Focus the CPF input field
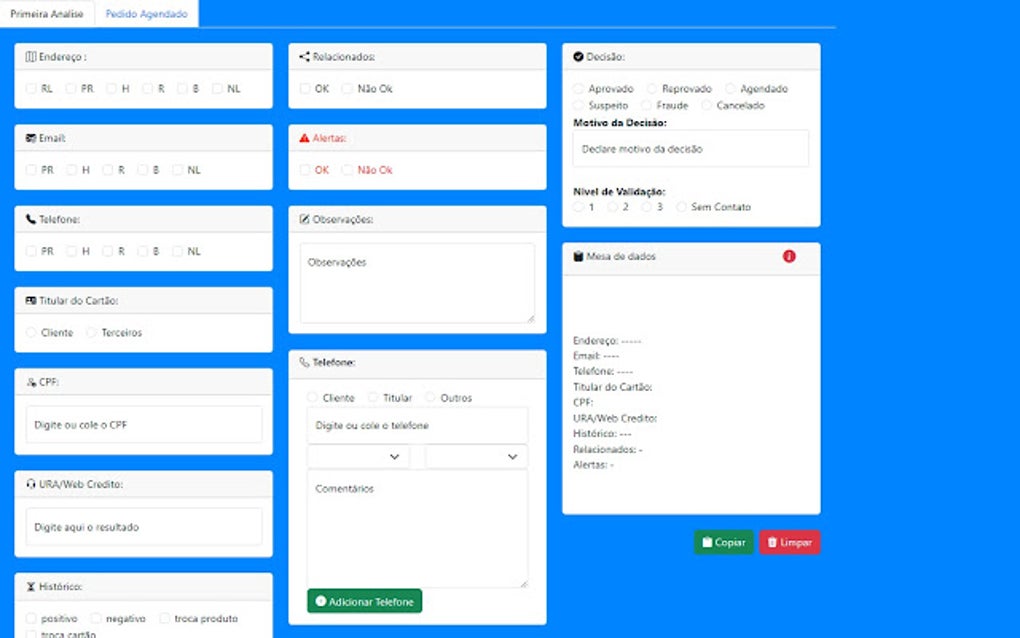Viewport: 1020px width, 638px height. [x=144, y=425]
